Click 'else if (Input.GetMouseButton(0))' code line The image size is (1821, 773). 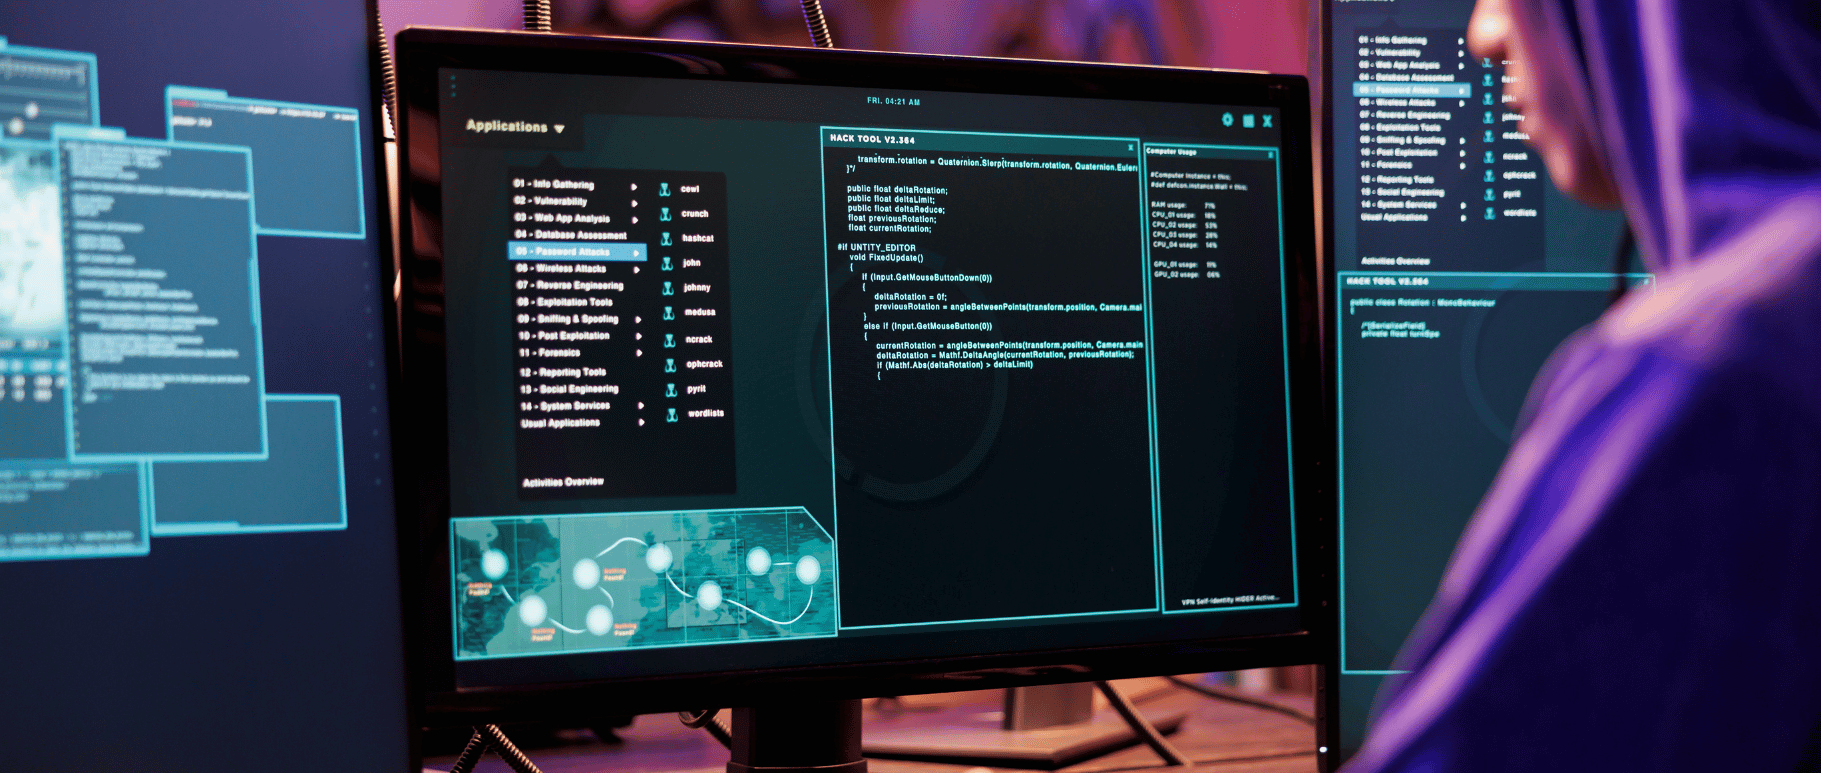[x=928, y=326]
